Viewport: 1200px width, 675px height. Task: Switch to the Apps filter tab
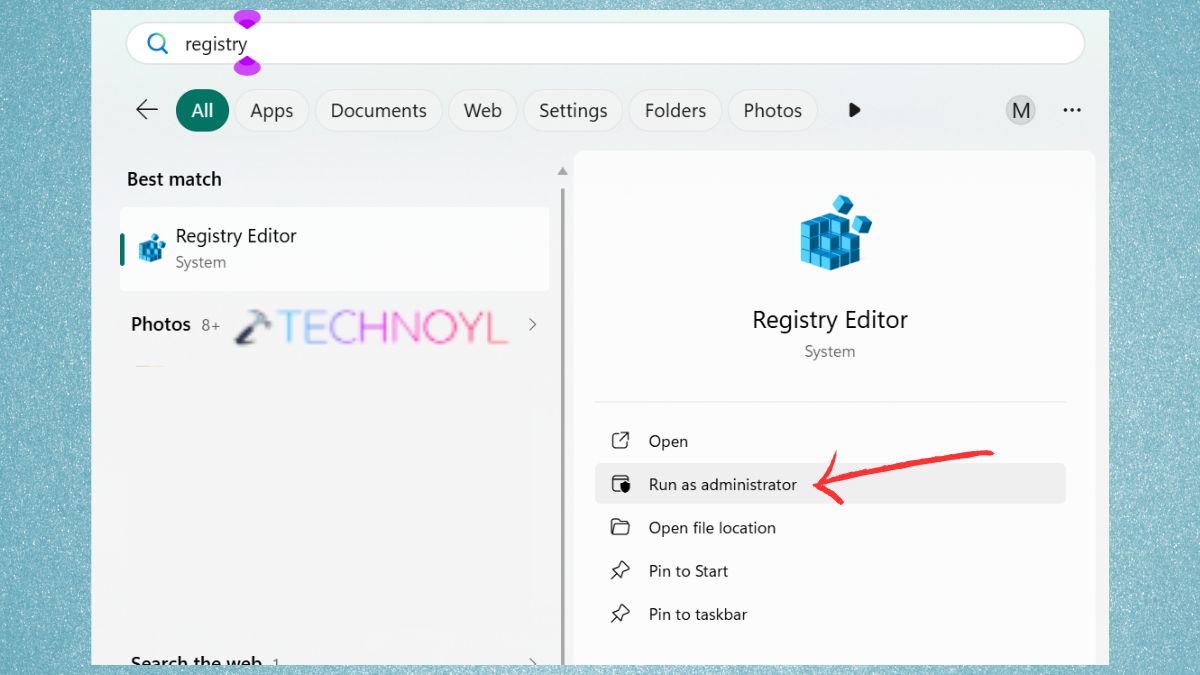[271, 110]
